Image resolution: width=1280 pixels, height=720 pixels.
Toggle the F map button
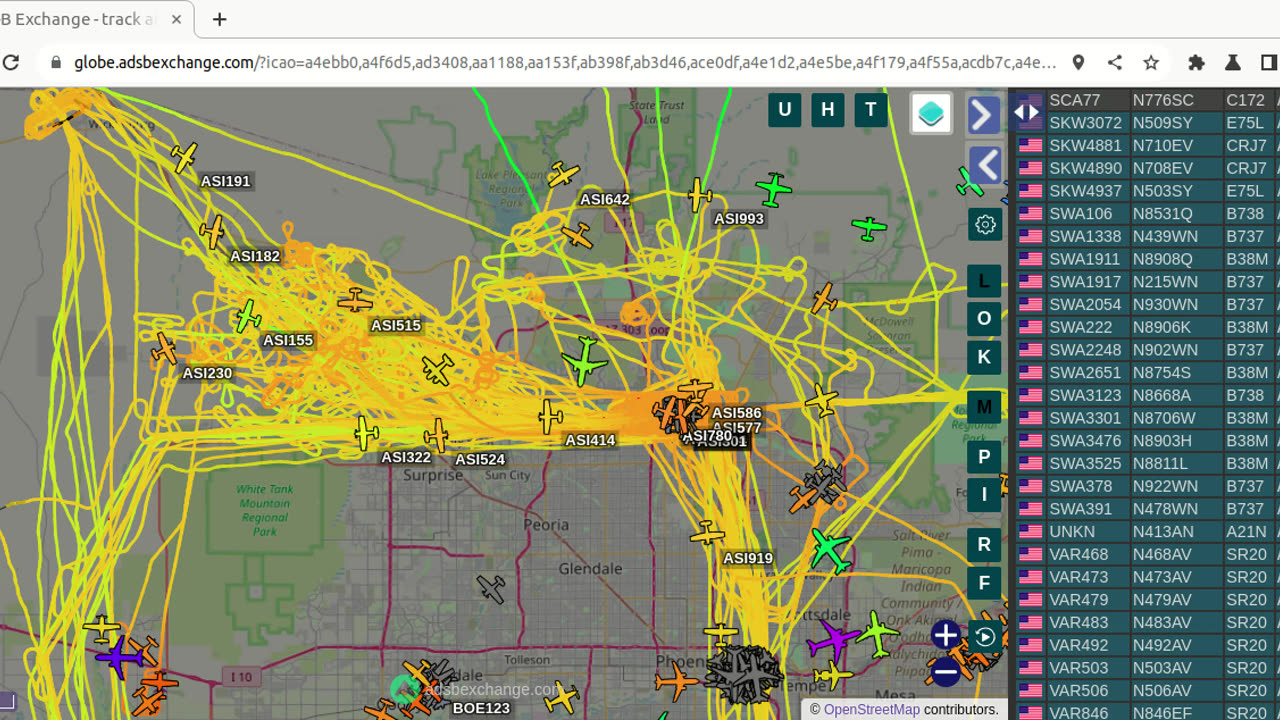[x=984, y=583]
